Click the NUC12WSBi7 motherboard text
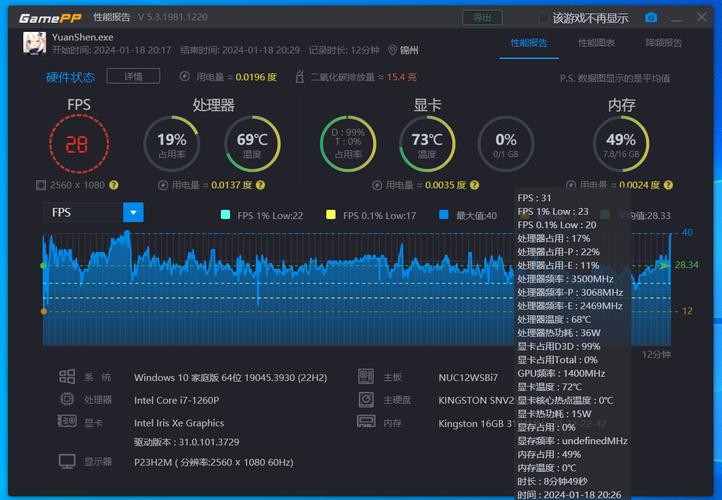The height and width of the screenshot is (500, 722). point(468,378)
